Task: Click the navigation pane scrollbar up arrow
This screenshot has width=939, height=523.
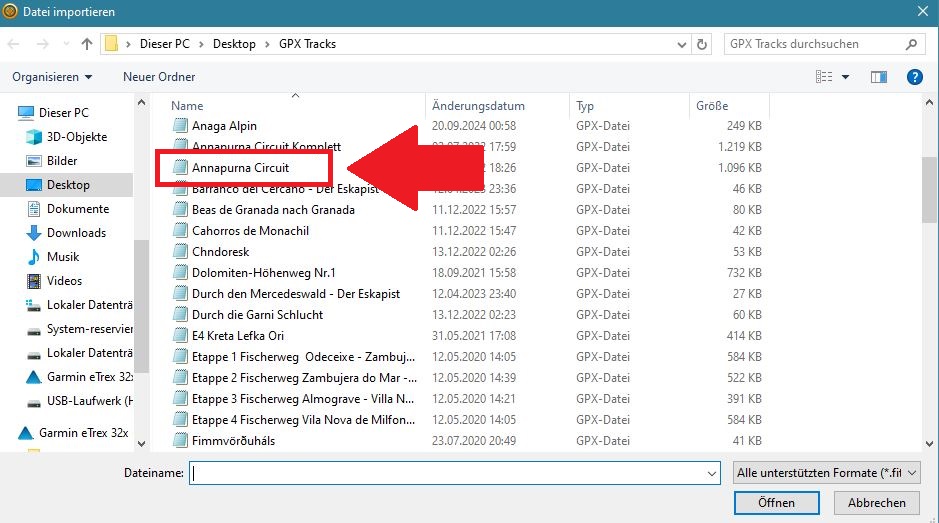Action: (x=141, y=102)
